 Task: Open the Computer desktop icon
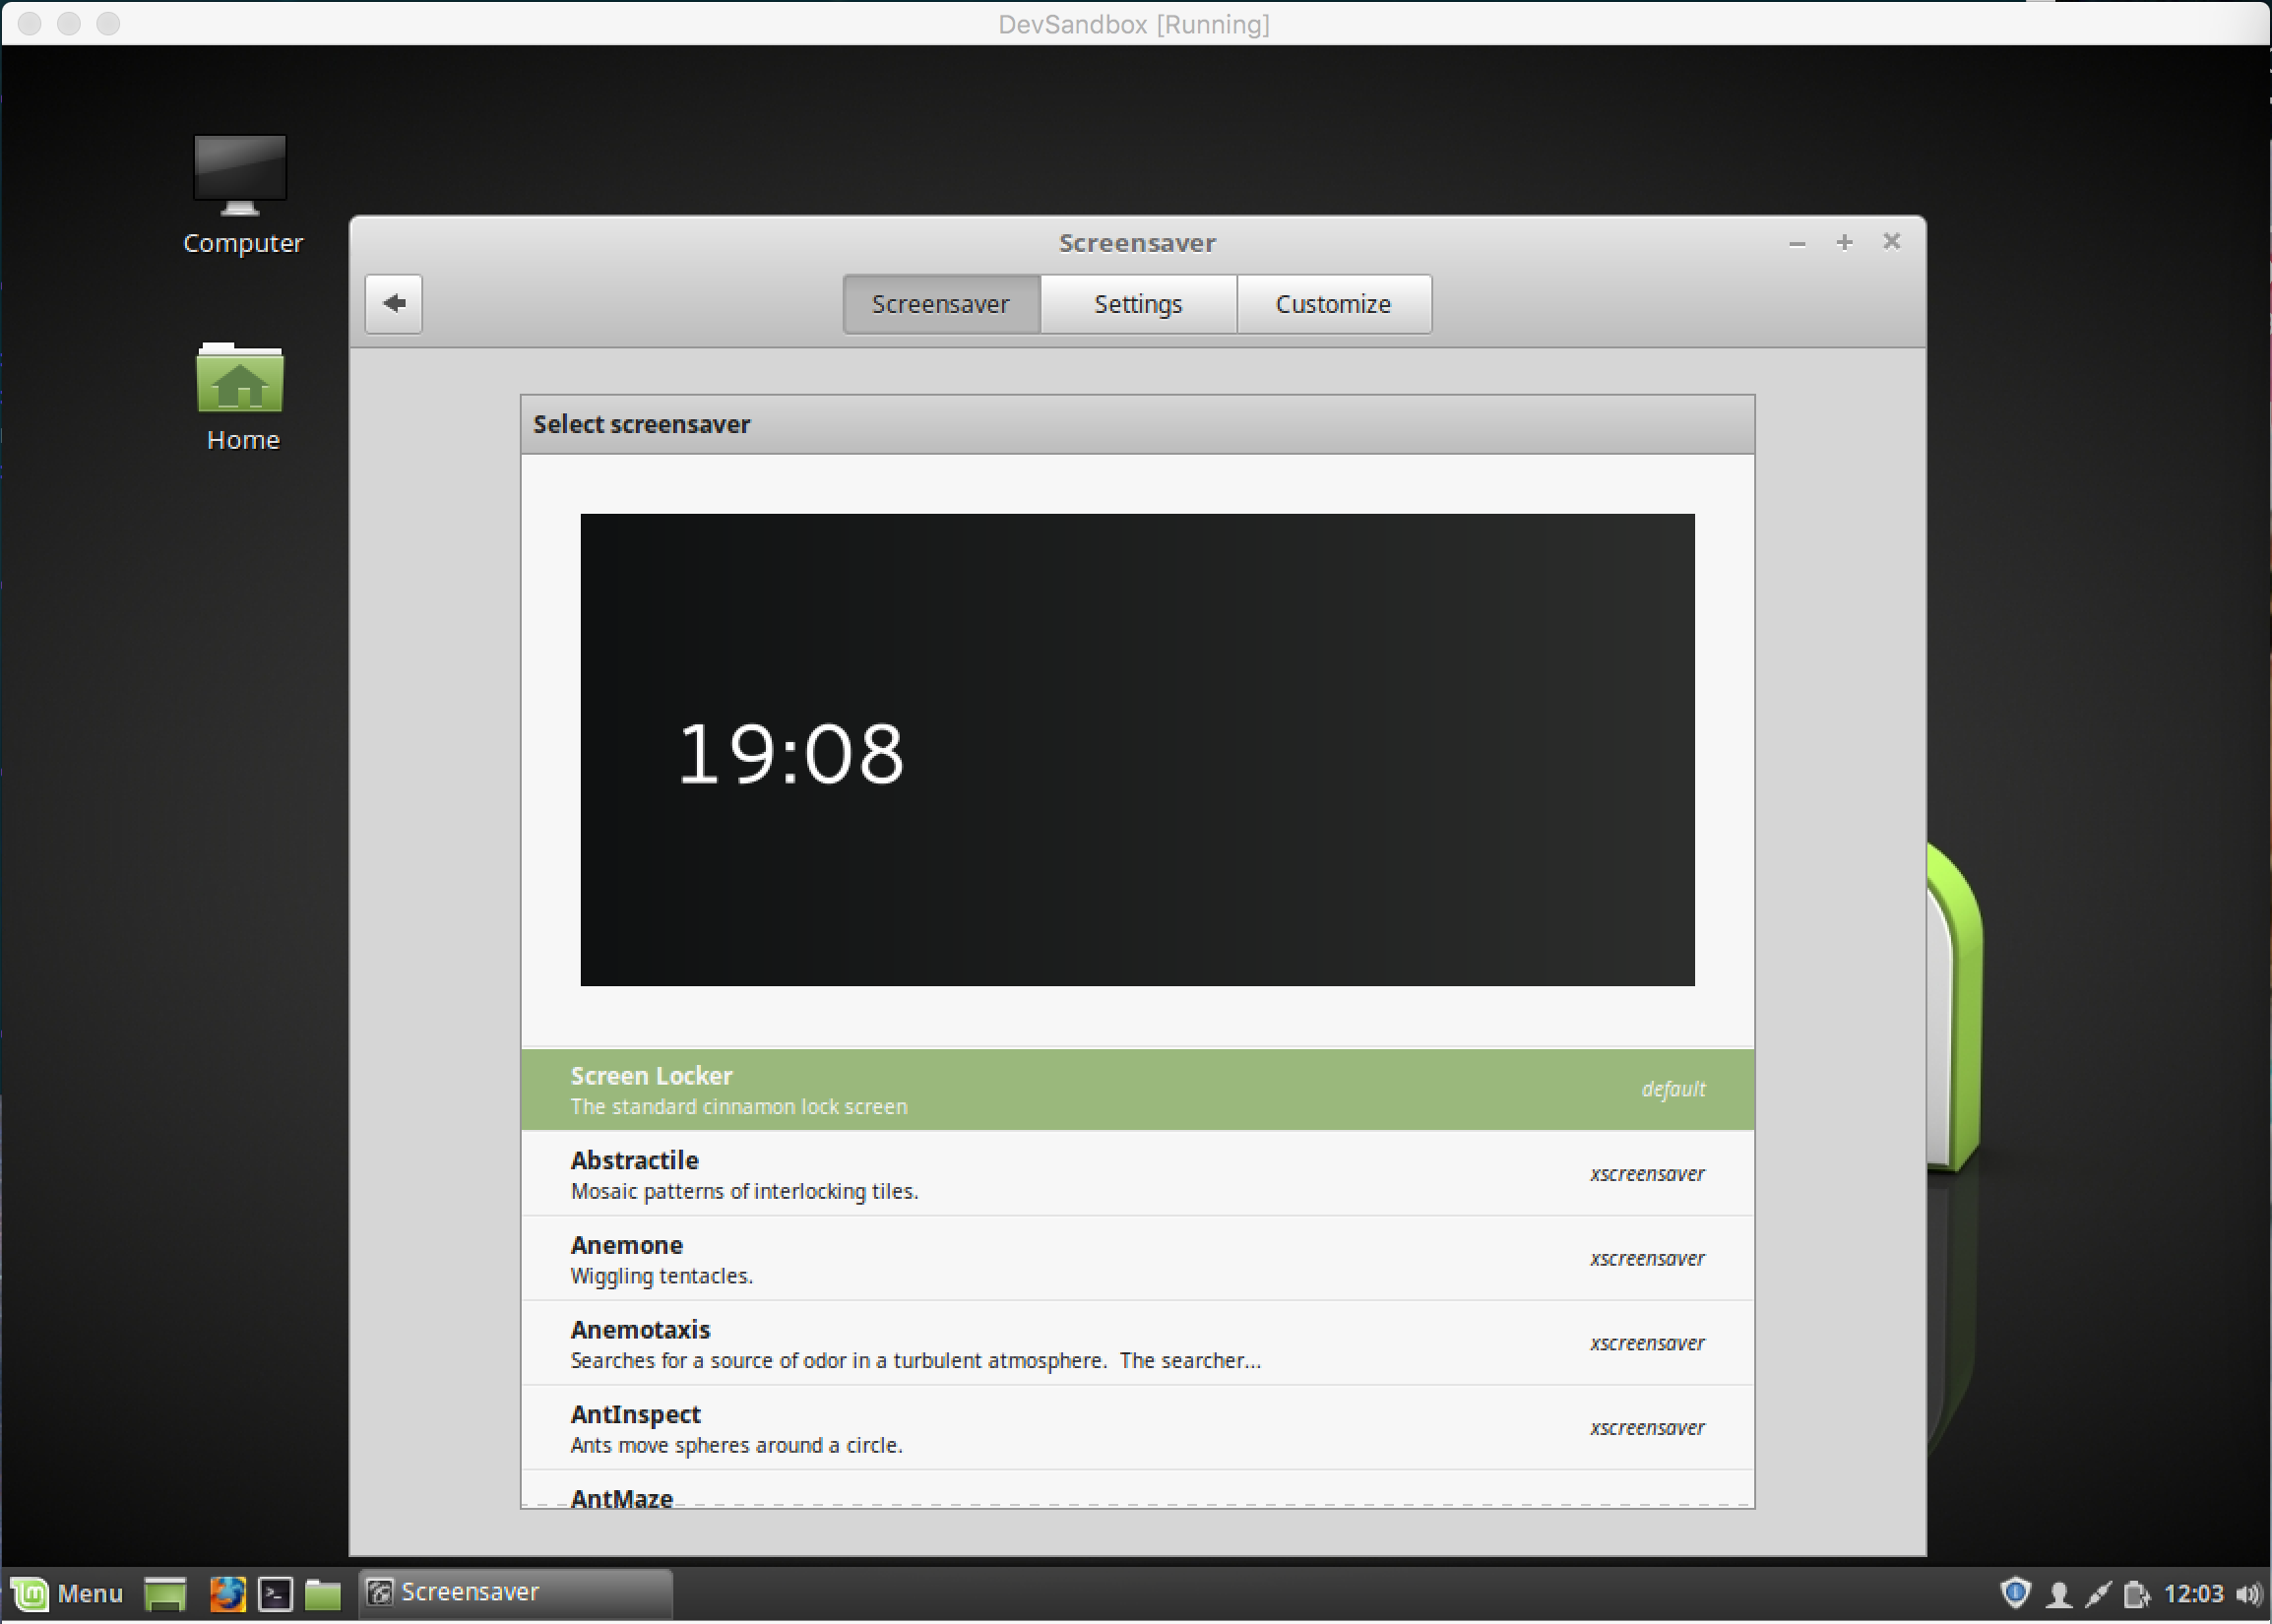tap(241, 196)
